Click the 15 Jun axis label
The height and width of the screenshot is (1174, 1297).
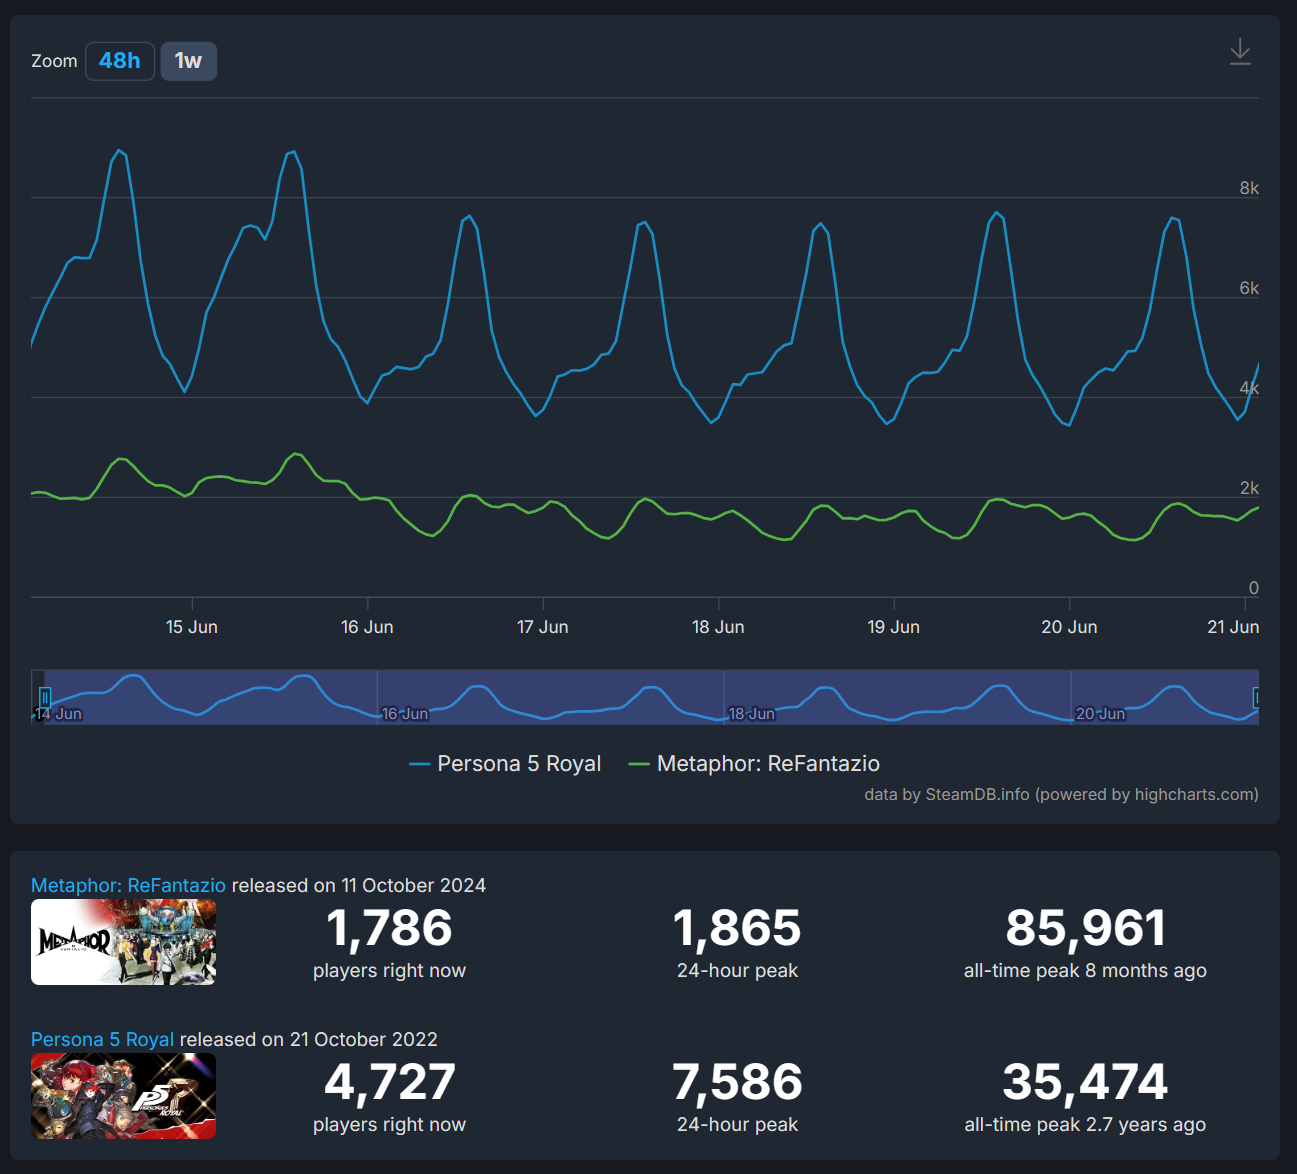click(192, 627)
